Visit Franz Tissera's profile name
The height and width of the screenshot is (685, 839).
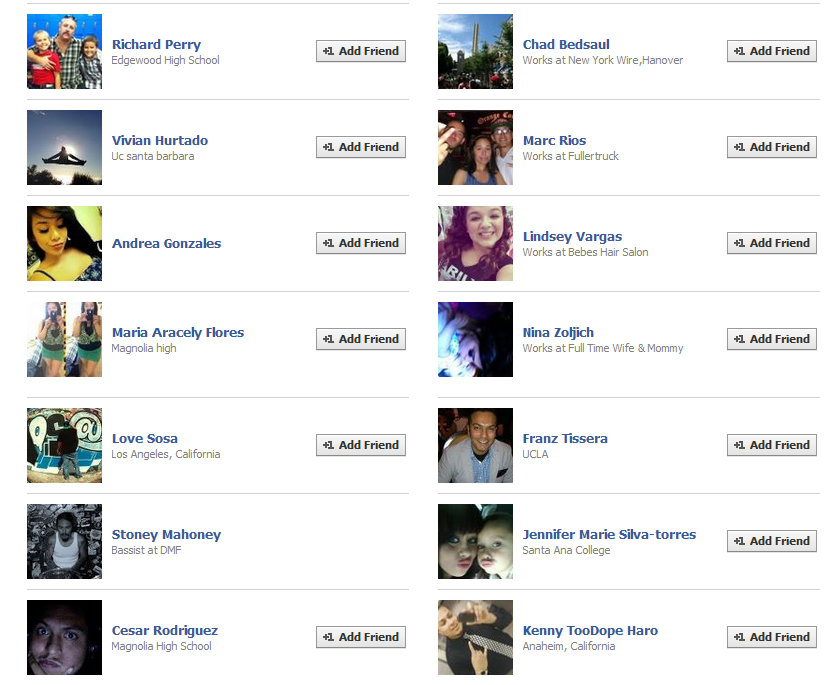(x=565, y=439)
